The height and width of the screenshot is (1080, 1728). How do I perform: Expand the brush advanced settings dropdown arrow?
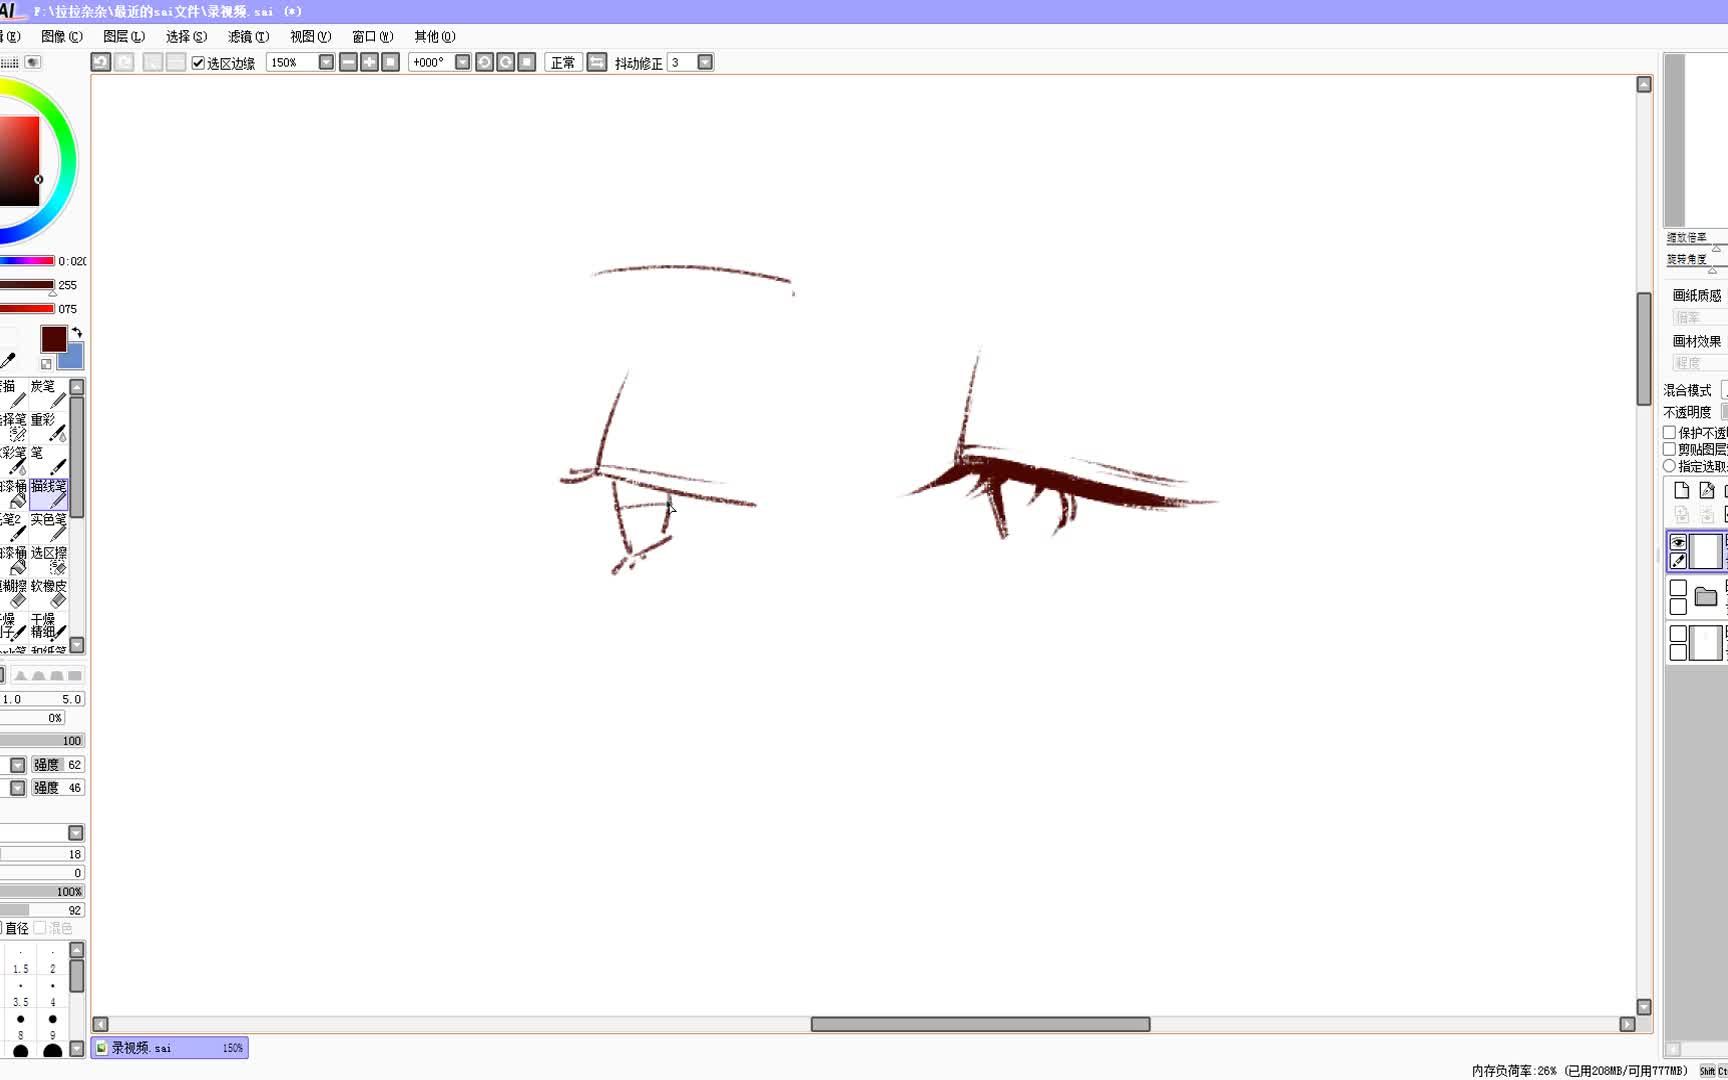(x=76, y=833)
